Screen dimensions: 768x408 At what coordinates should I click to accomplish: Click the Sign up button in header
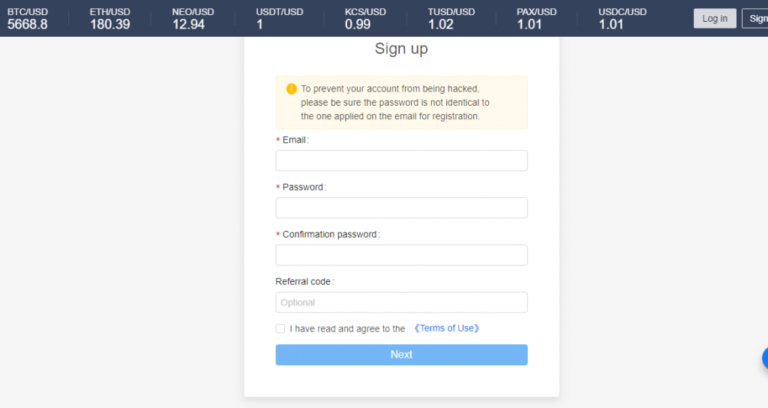(x=755, y=19)
